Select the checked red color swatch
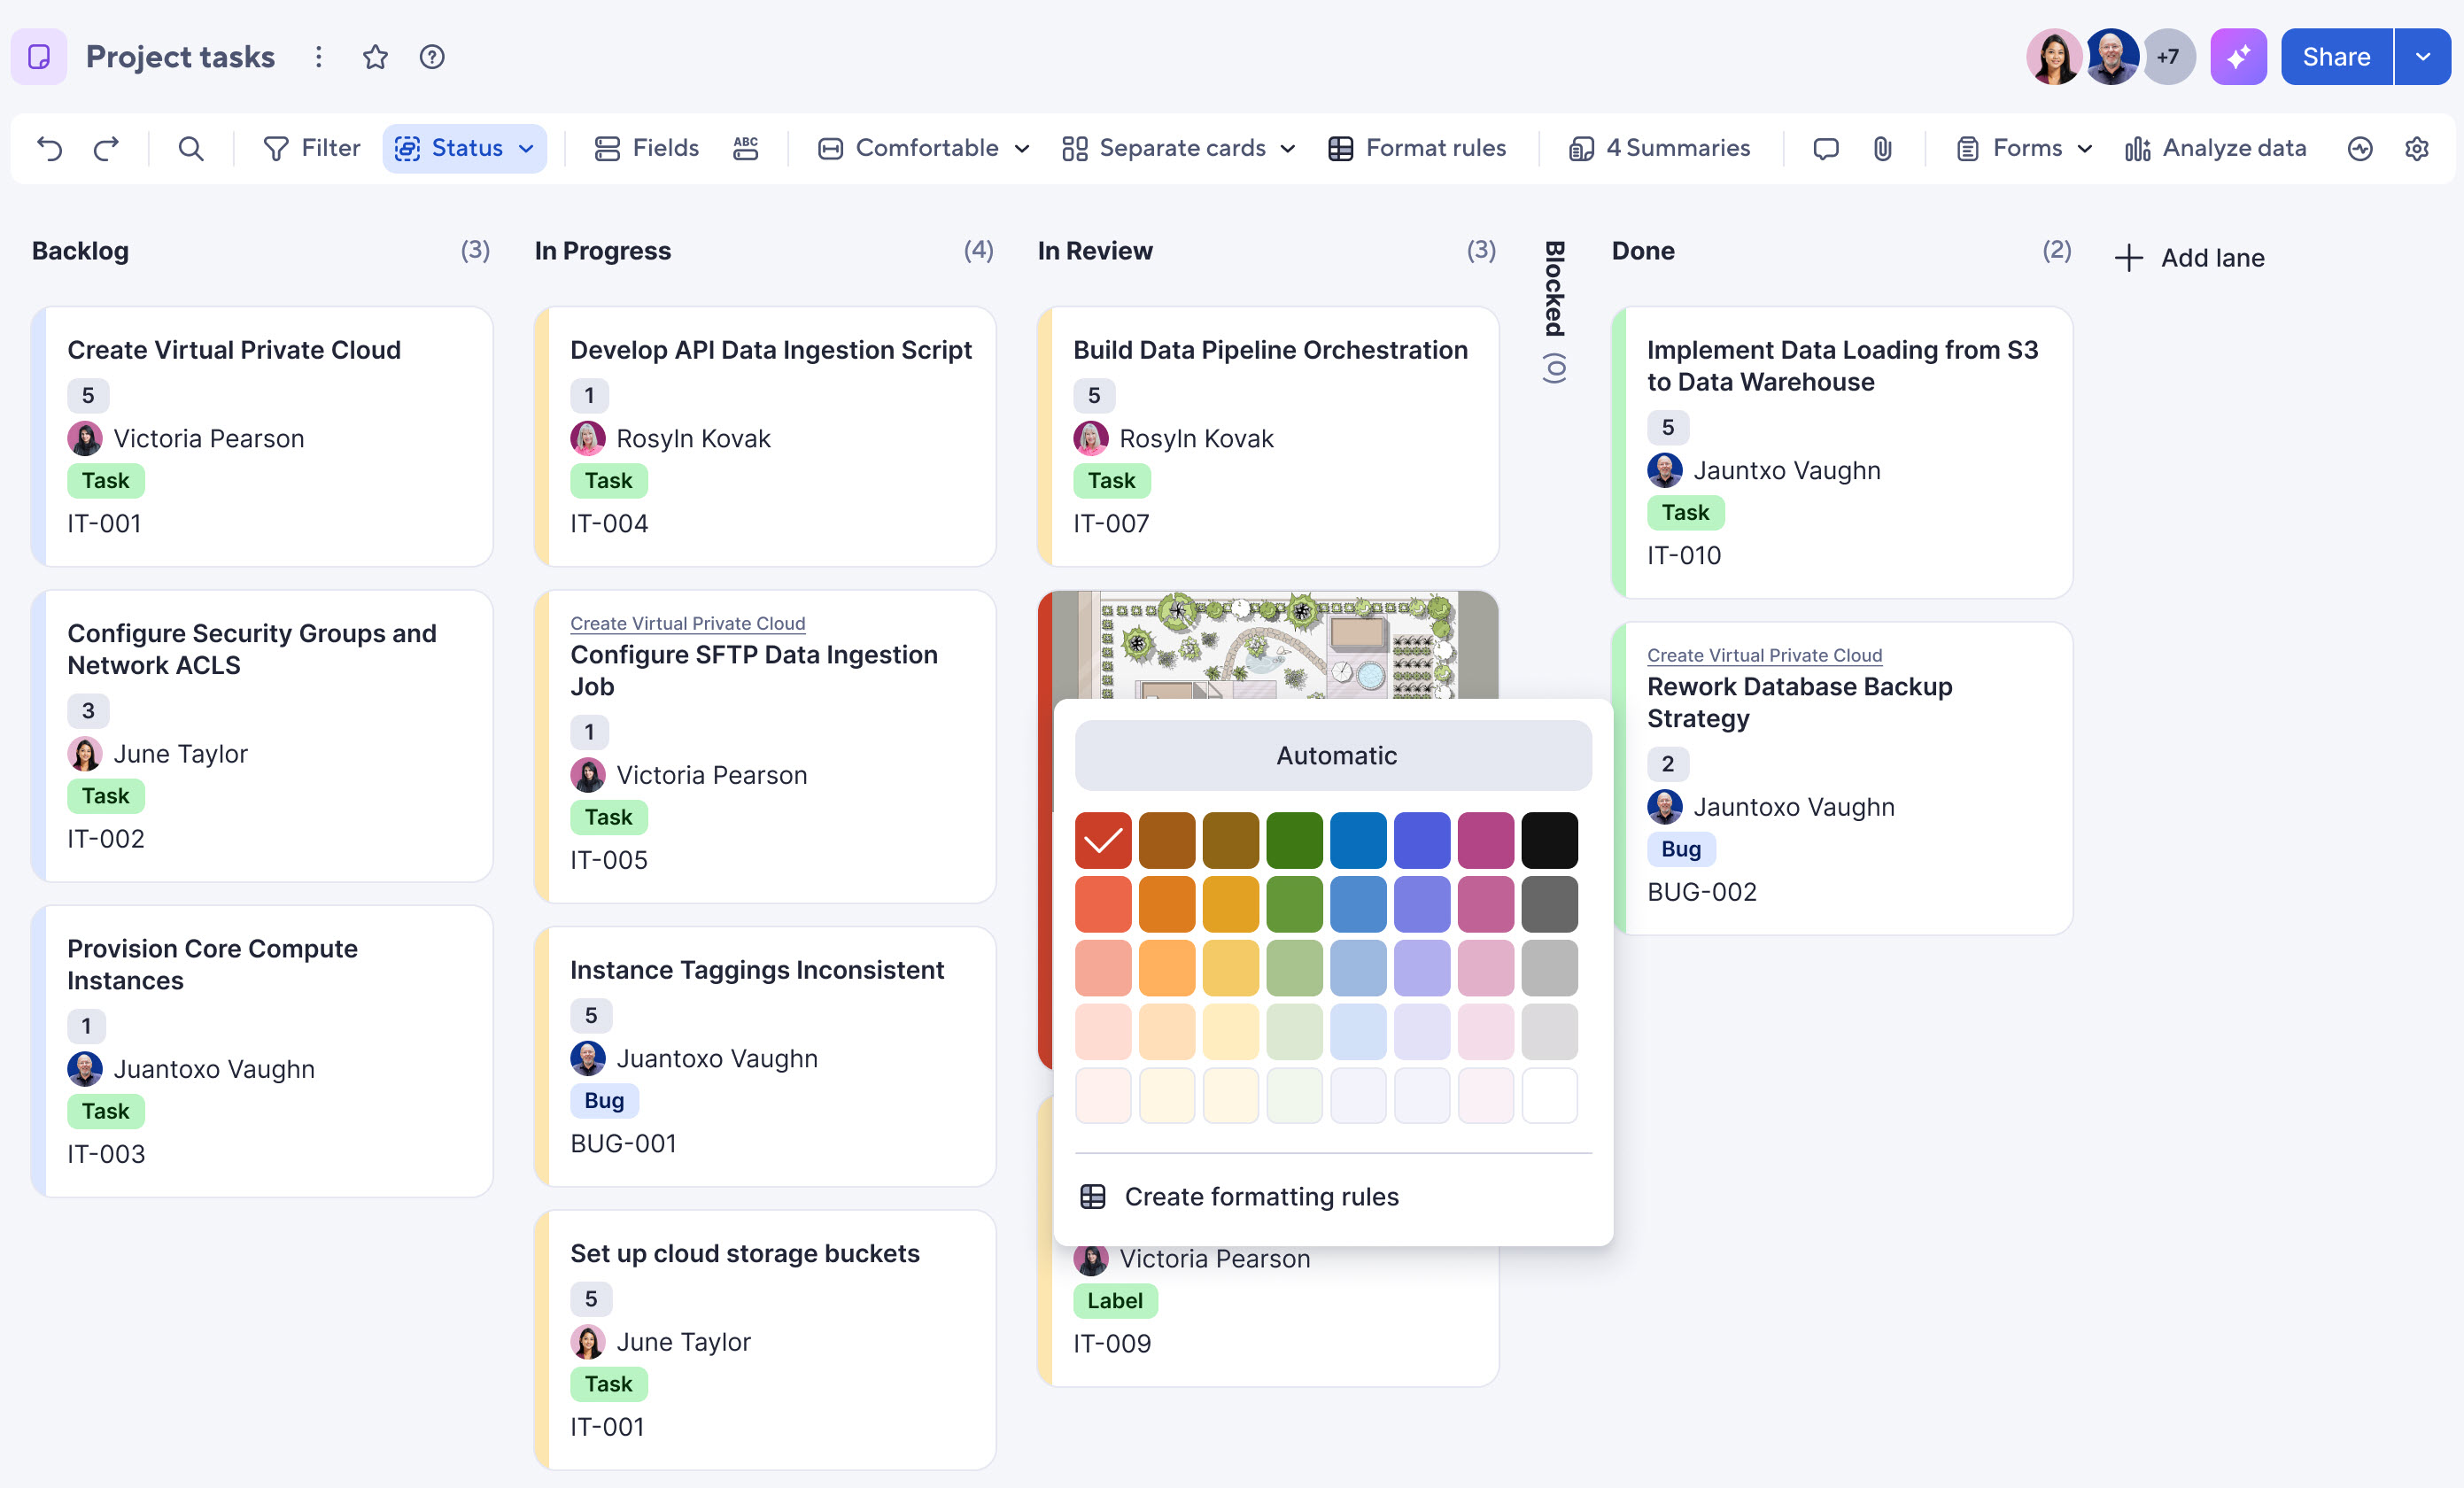This screenshot has width=2464, height=1488. click(x=1103, y=840)
